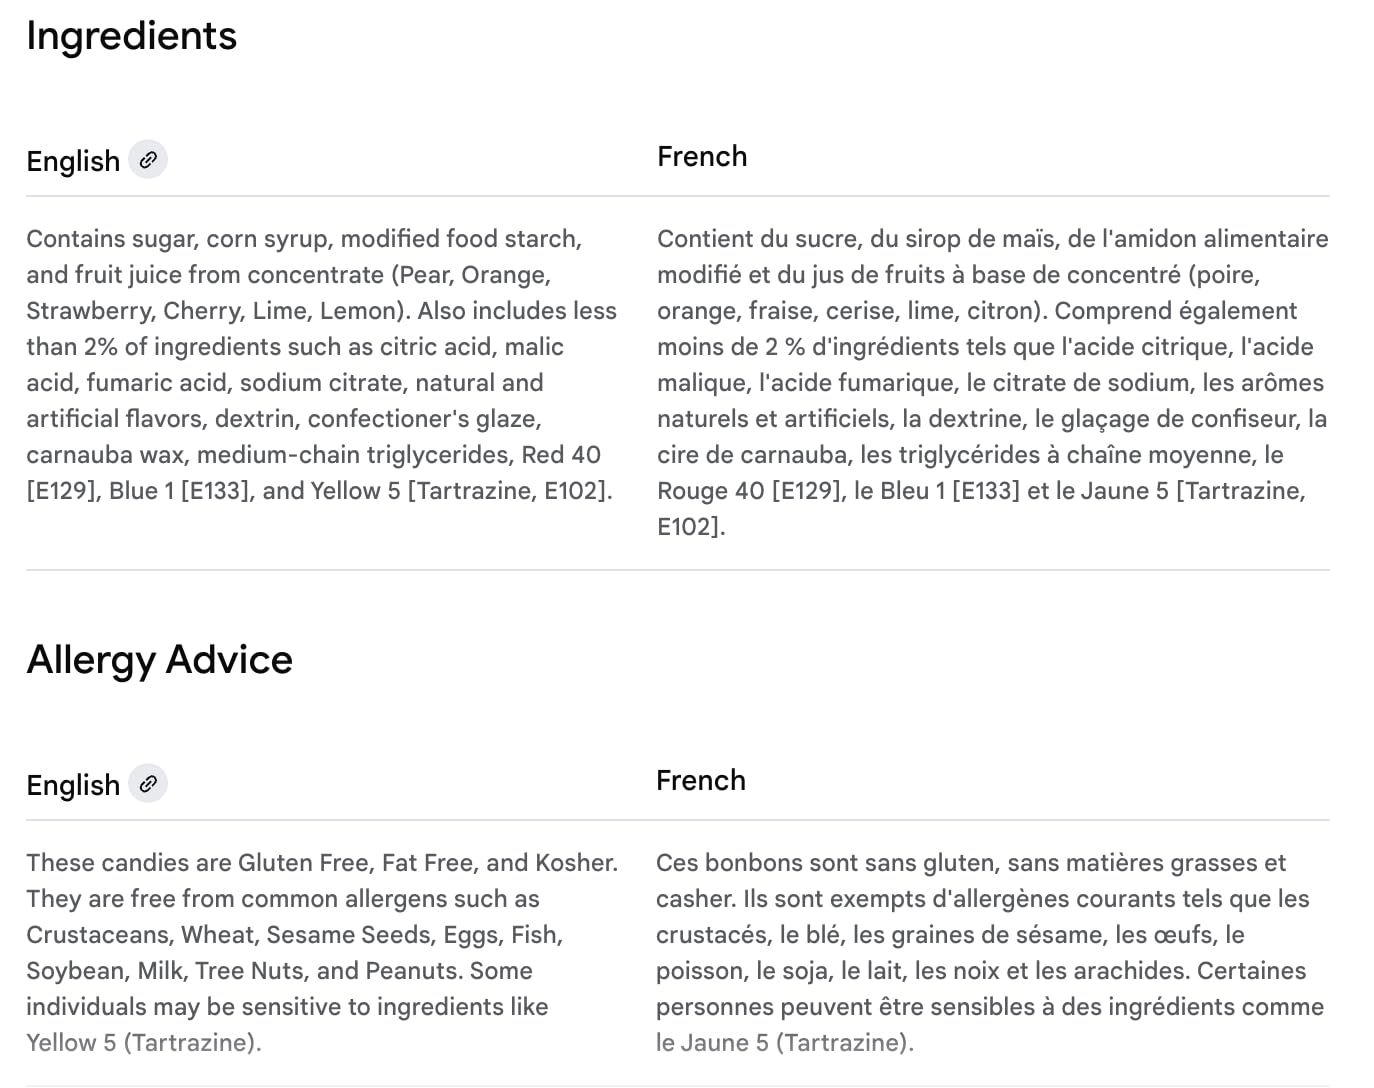Click the Ingredients section heading
Screen dimensions: 1374x1088
pyautogui.click(x=132, y=36)
